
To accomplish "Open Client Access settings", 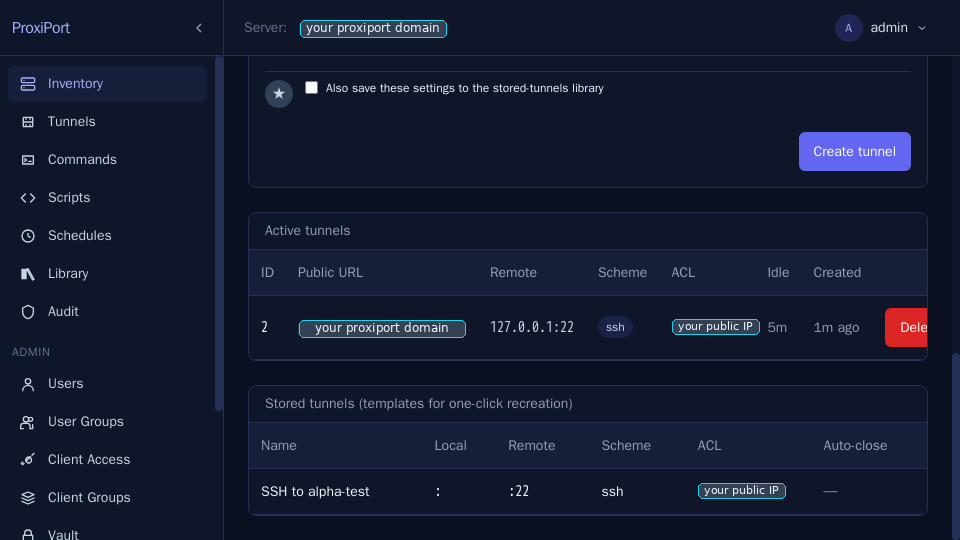I will tap(107, 460).
